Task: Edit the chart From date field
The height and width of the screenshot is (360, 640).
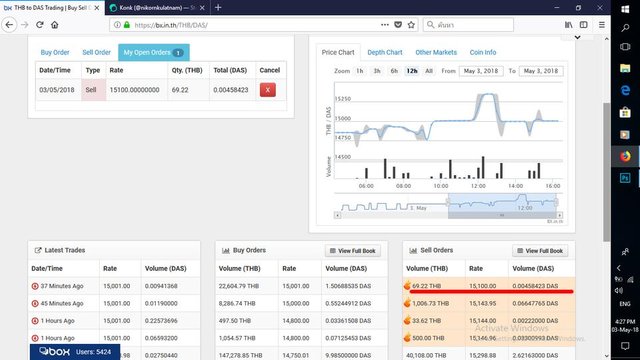Action: 481,71
